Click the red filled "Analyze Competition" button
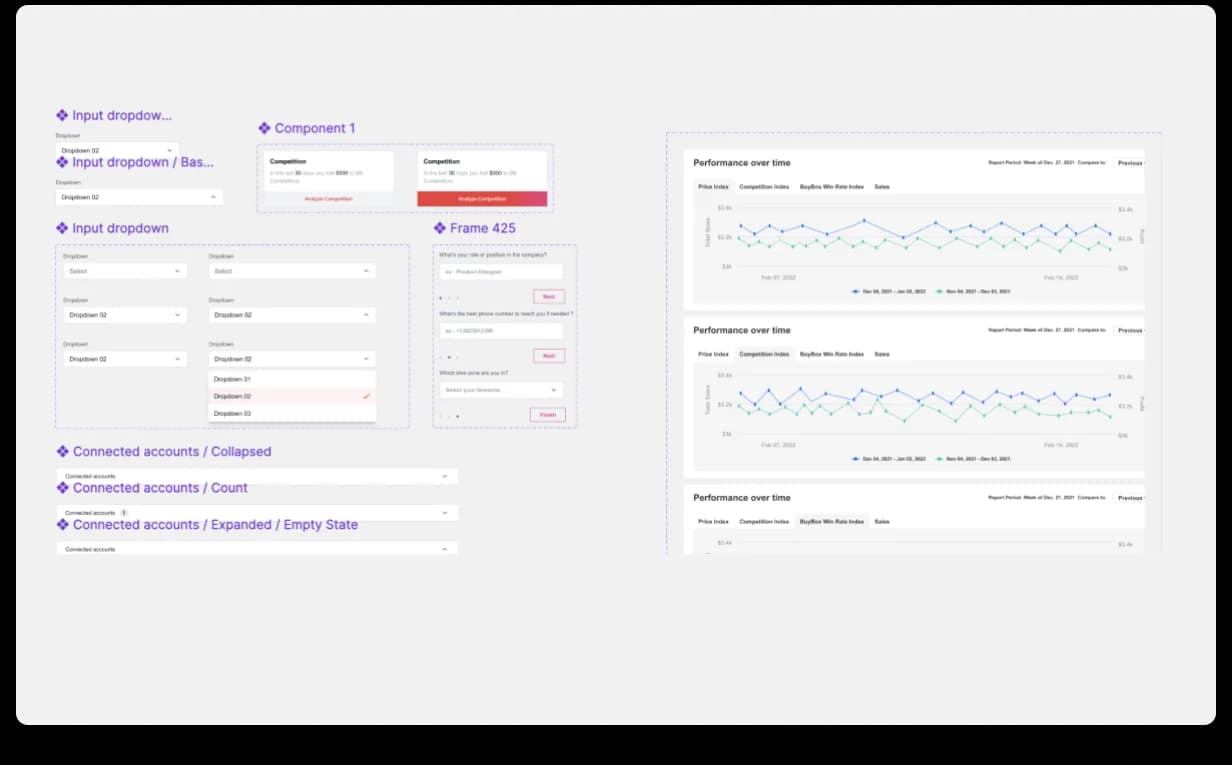 (x=482, y=199)
